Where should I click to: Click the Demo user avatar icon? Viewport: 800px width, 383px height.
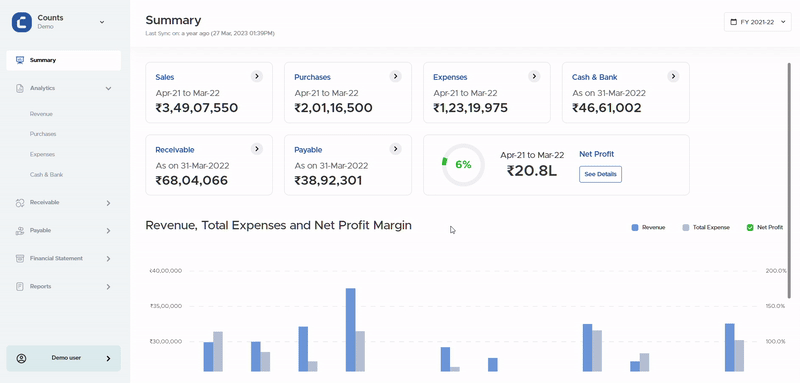[21, 359]
